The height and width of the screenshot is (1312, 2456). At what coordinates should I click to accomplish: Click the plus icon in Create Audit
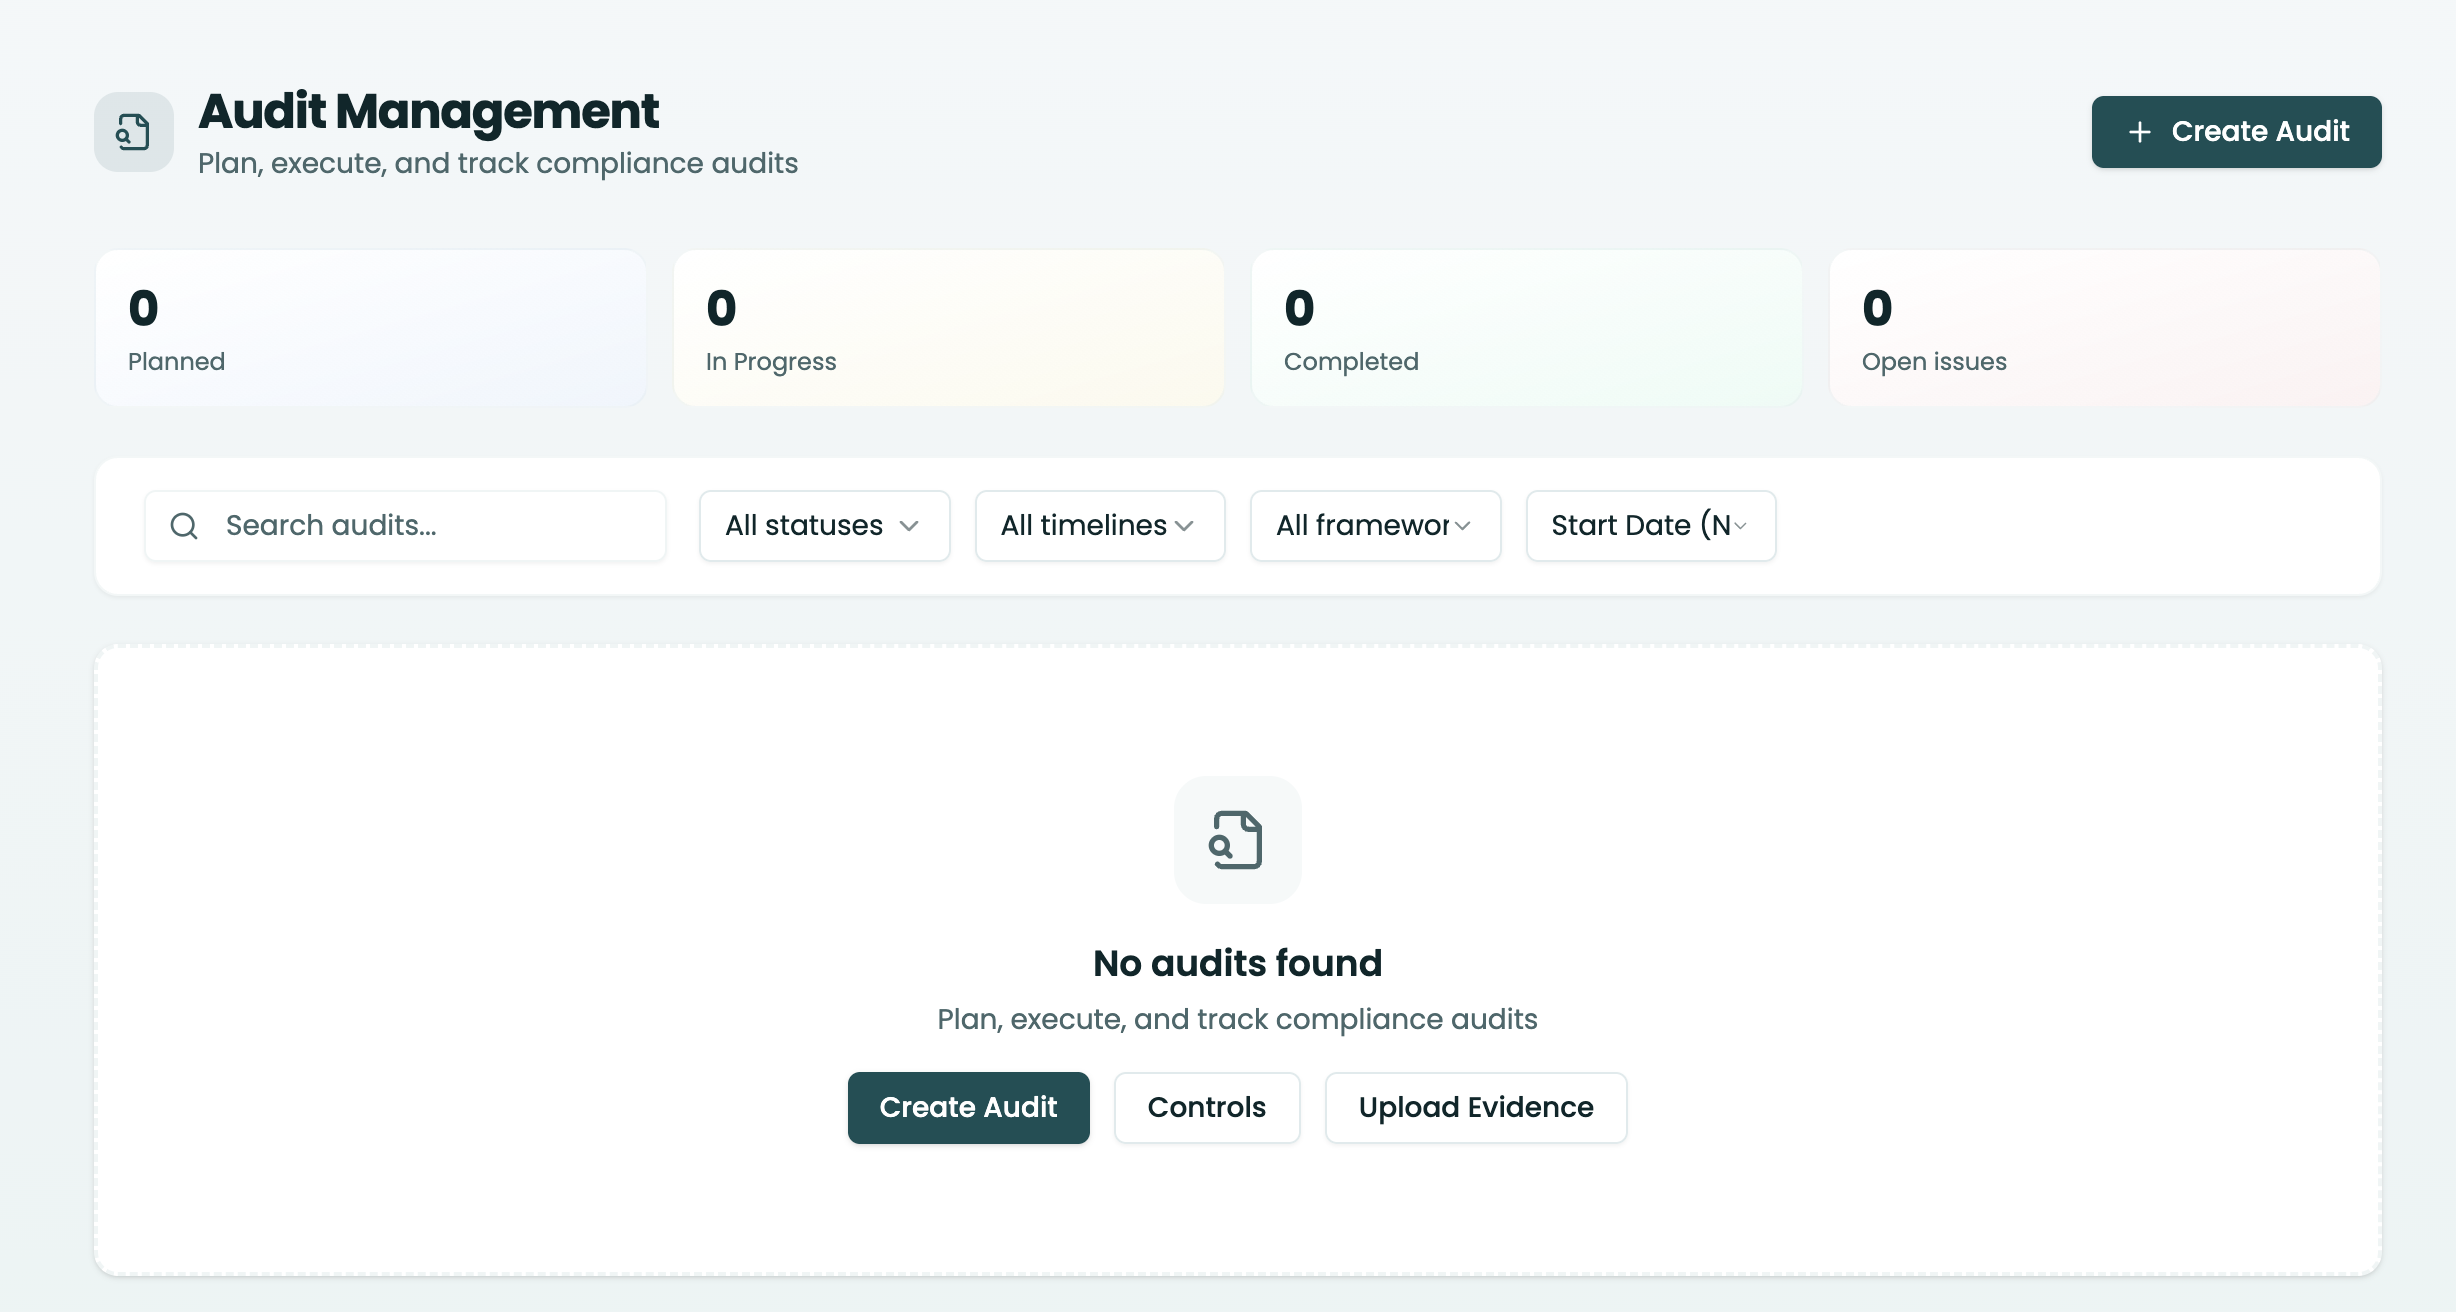[x=2139, y=132]
